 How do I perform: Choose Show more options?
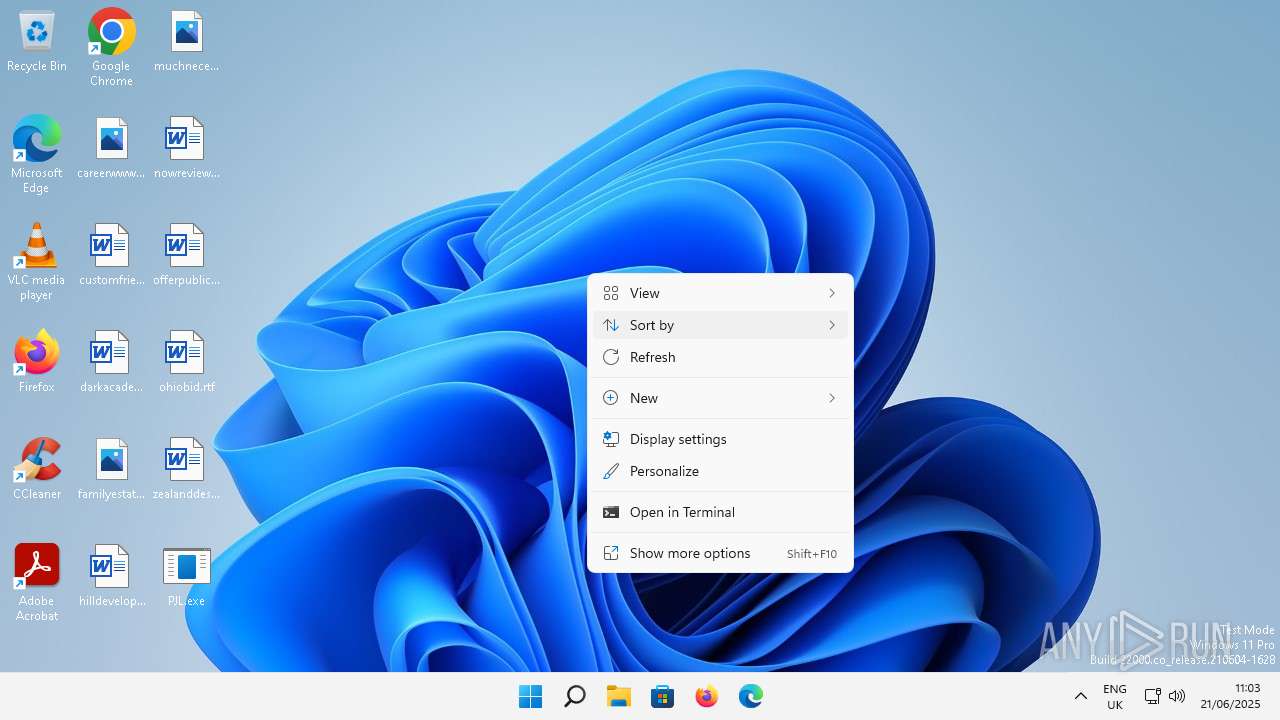(720, 553)
